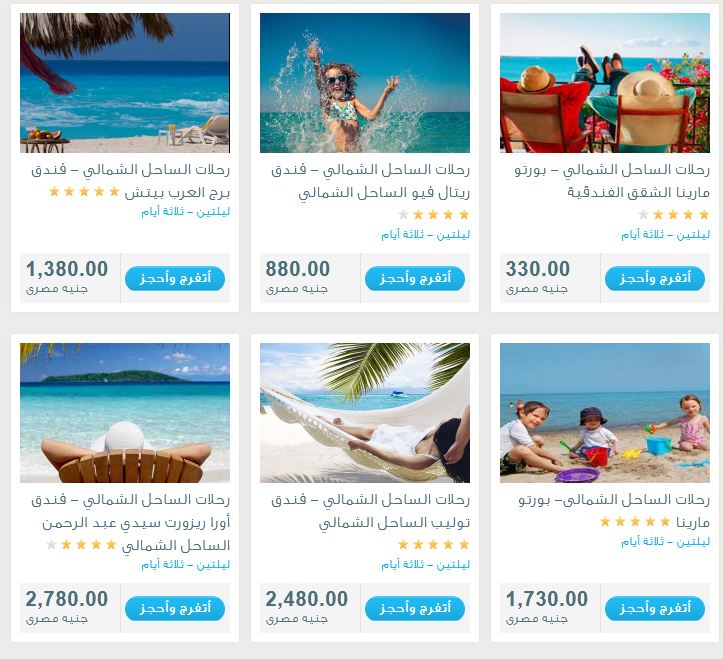Click the book button for the 1,380.00 trip
Image resolution: width=723 pixels, height=659 pixels.
(x=175, y=279)
